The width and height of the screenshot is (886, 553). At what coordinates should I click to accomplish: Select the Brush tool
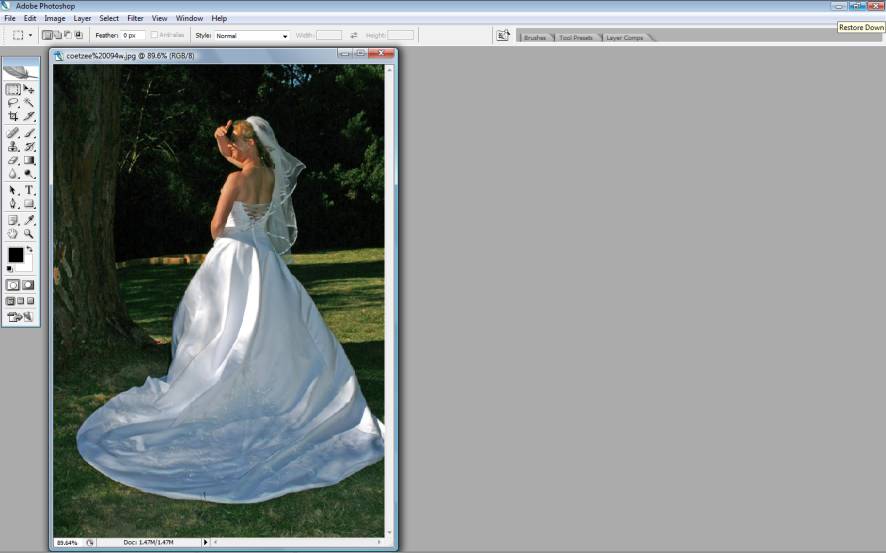click(x=29, y=133)
